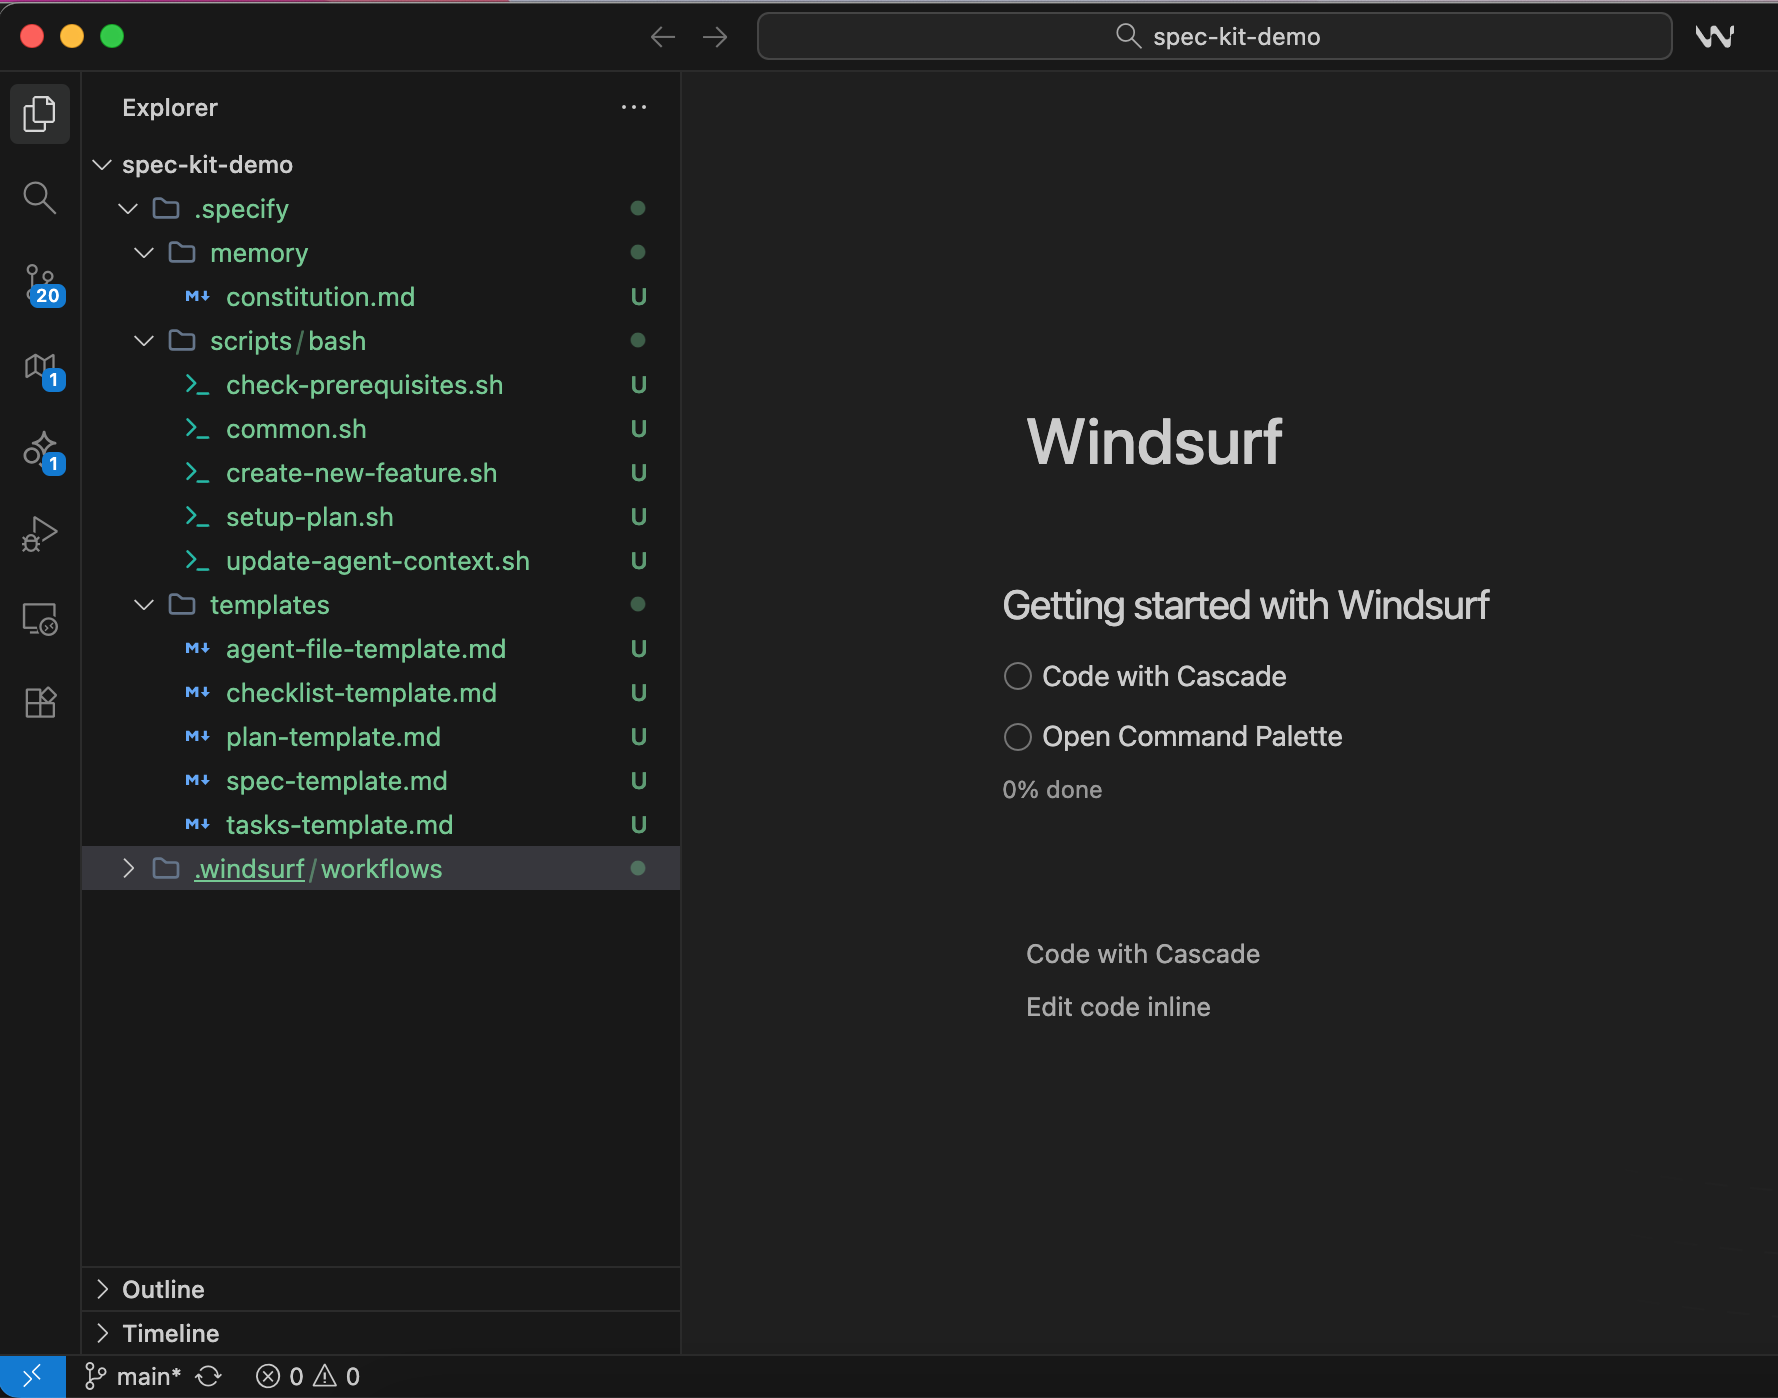Viewport: 1778px width, 1398px height.
Task: Open the Extensions view icon
Action: tap(40, 703)
